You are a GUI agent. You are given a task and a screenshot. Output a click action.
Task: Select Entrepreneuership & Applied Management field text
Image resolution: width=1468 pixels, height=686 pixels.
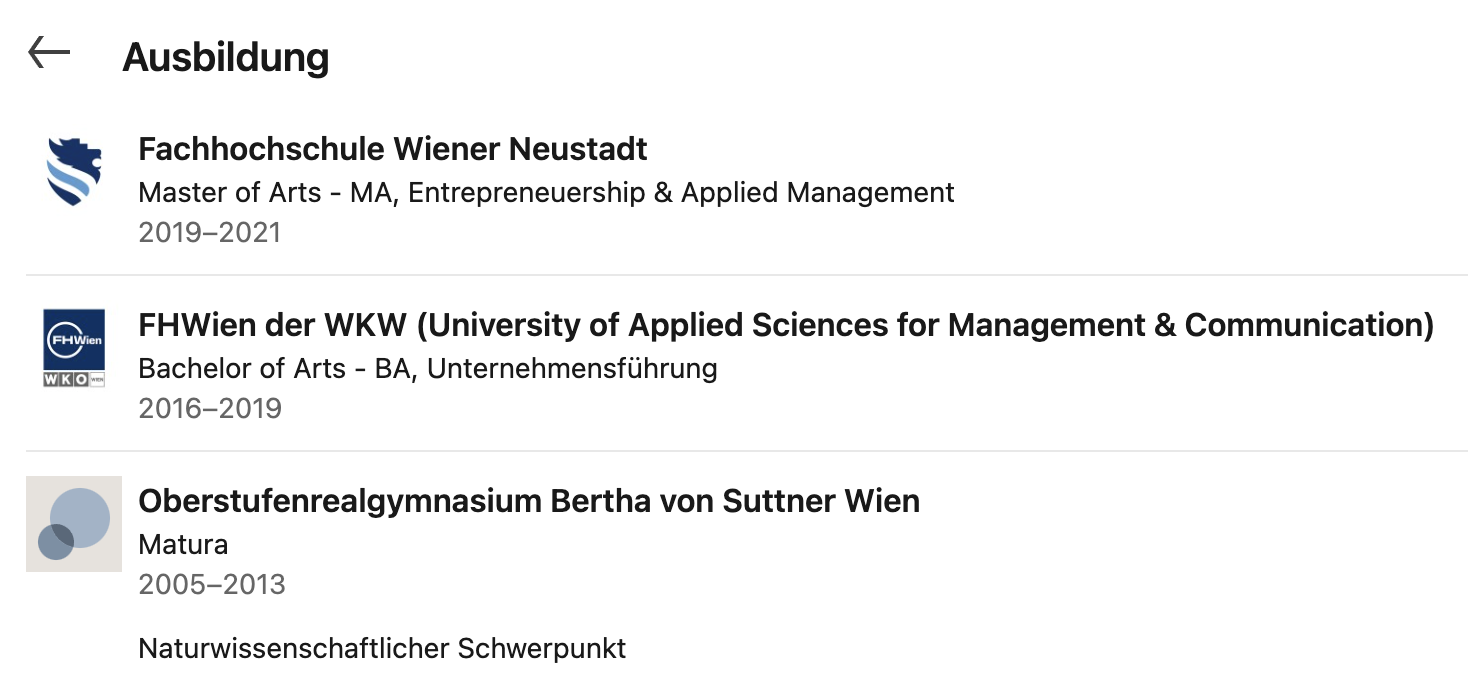[681, 192]
